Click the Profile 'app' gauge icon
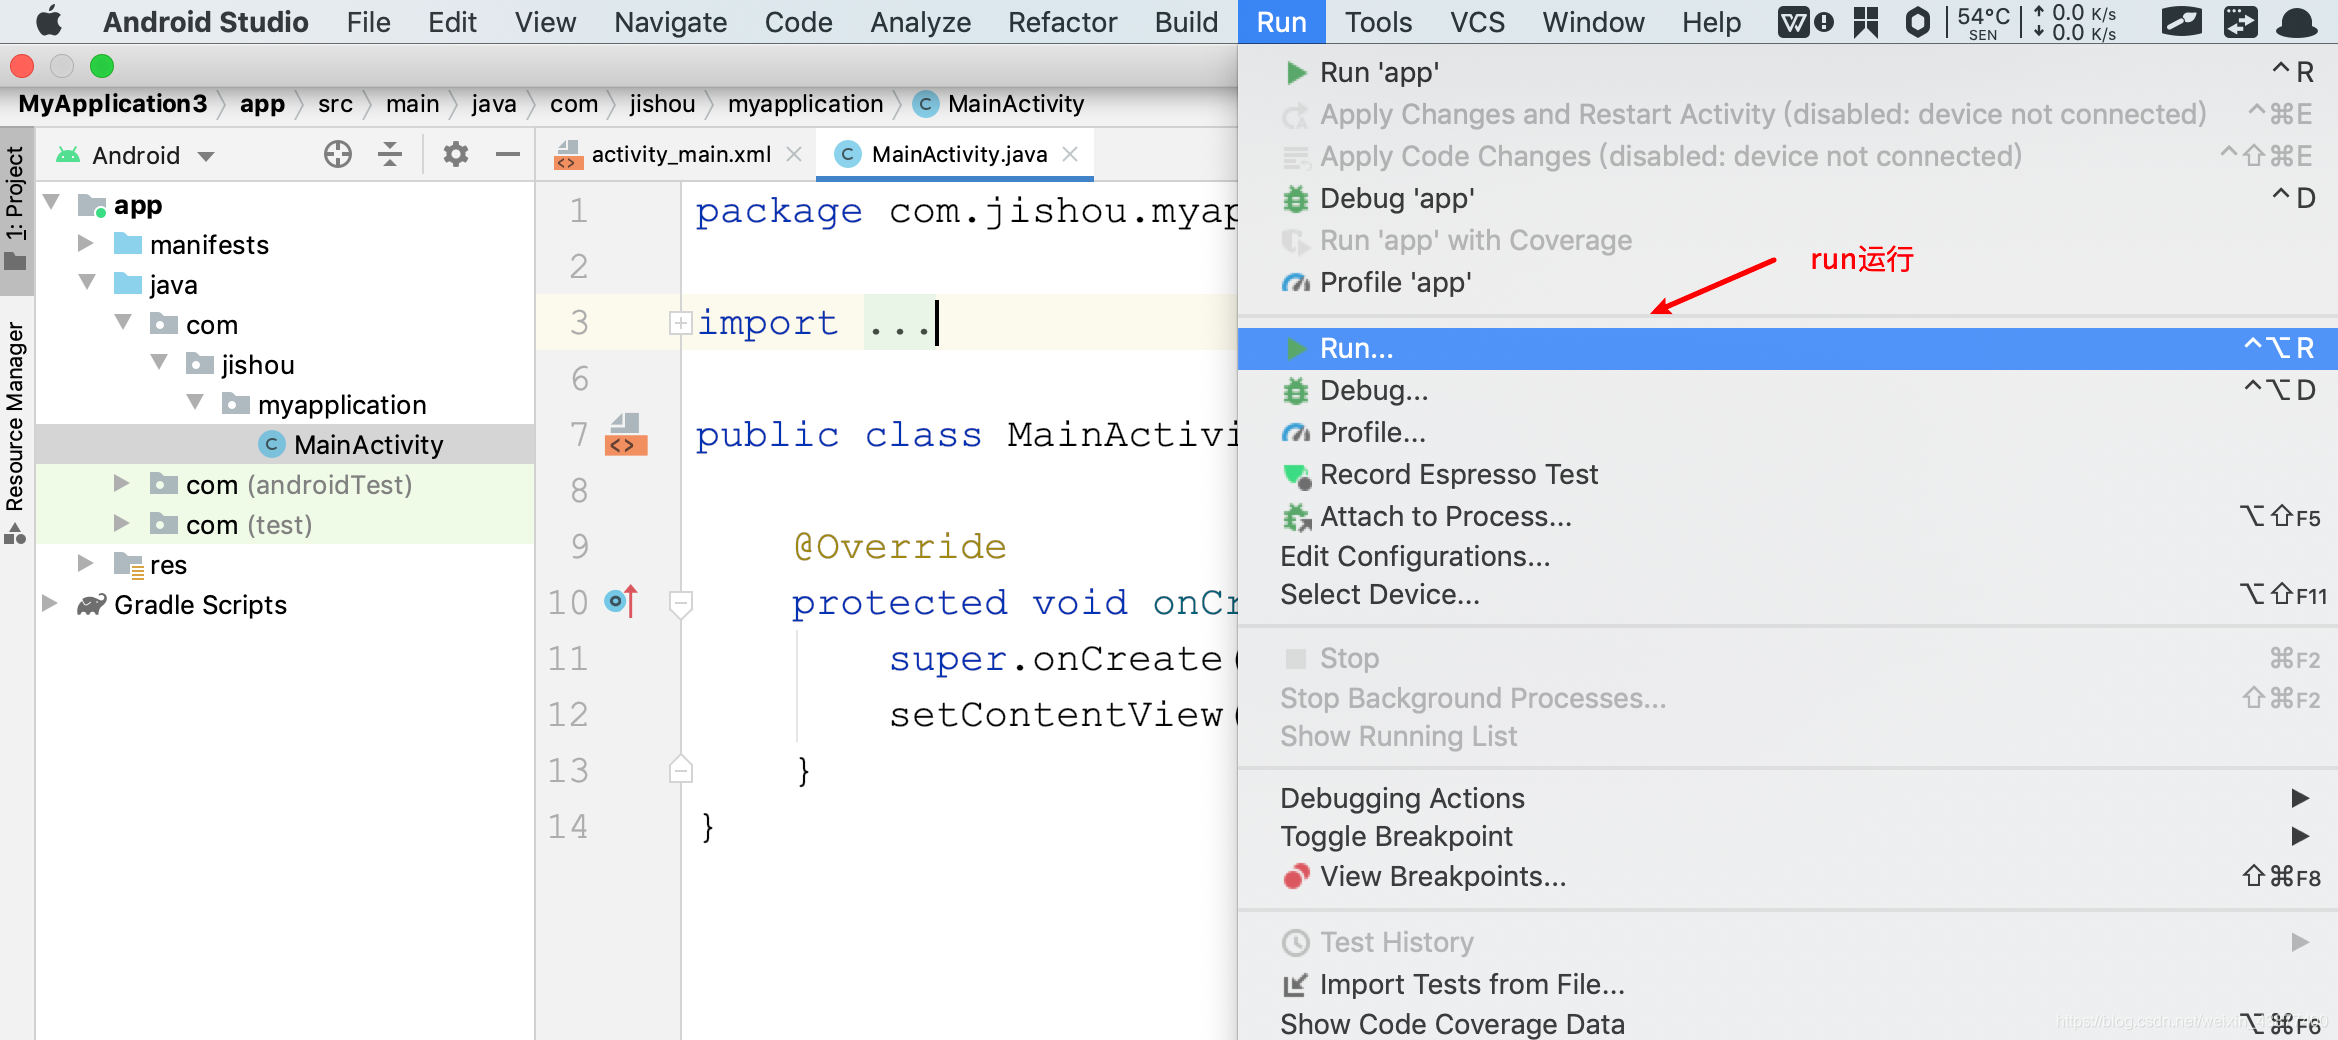Viewport: 2338px width, 1040px height. [1296, 283]
